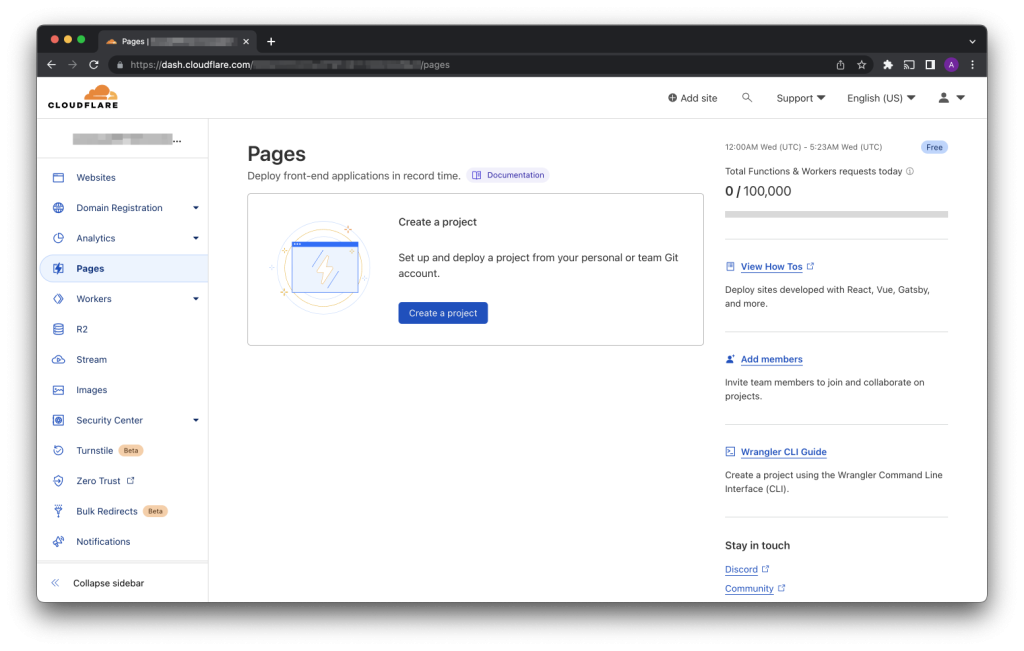This screenshot has width=1024, height=651.
Task: Open the user account profile menu
Action: (950, 98)
